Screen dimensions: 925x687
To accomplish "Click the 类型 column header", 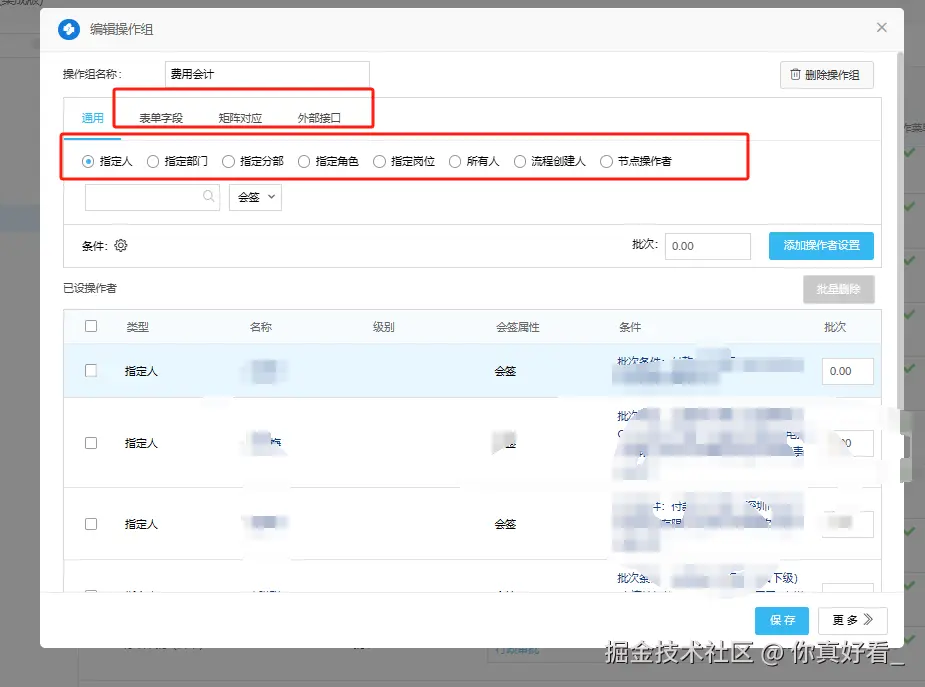I will pos(137,327).
